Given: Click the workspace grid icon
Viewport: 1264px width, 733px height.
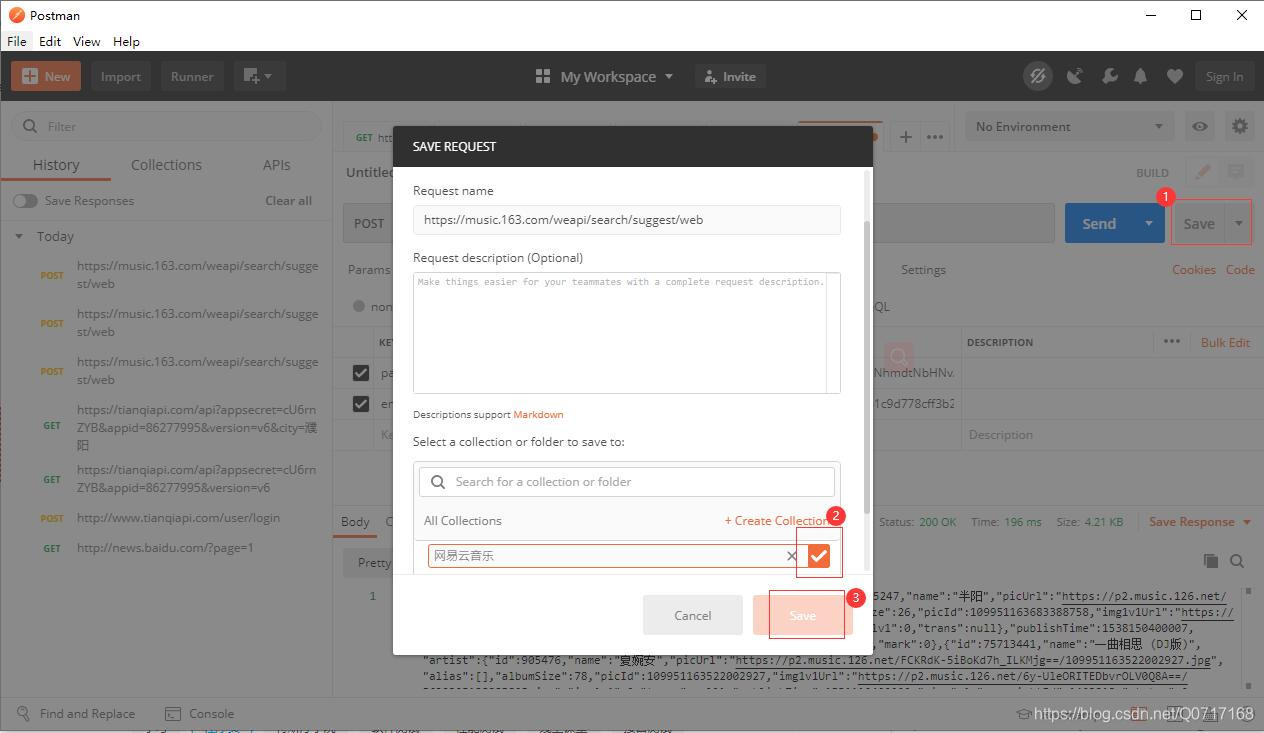Looking at the screenshot, I should pyautogui.click(x=543, y=76).
